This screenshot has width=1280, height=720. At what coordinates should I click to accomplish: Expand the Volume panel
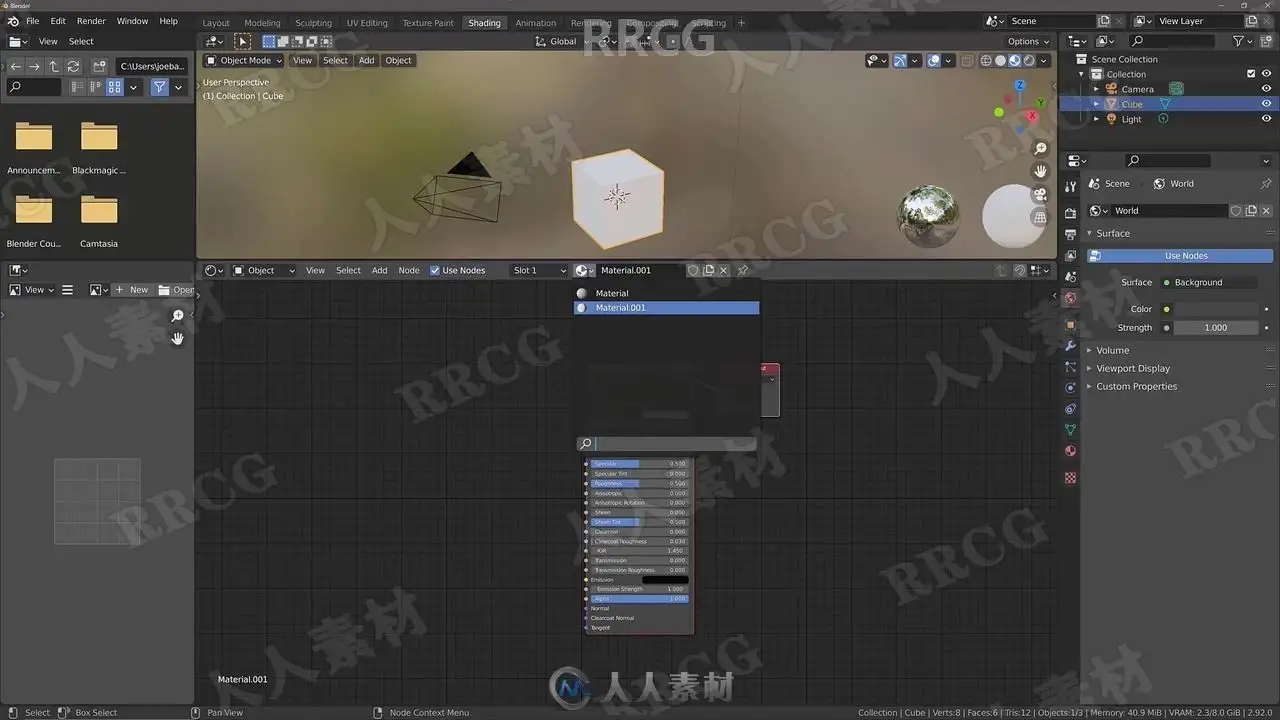tap(1112, 350)
